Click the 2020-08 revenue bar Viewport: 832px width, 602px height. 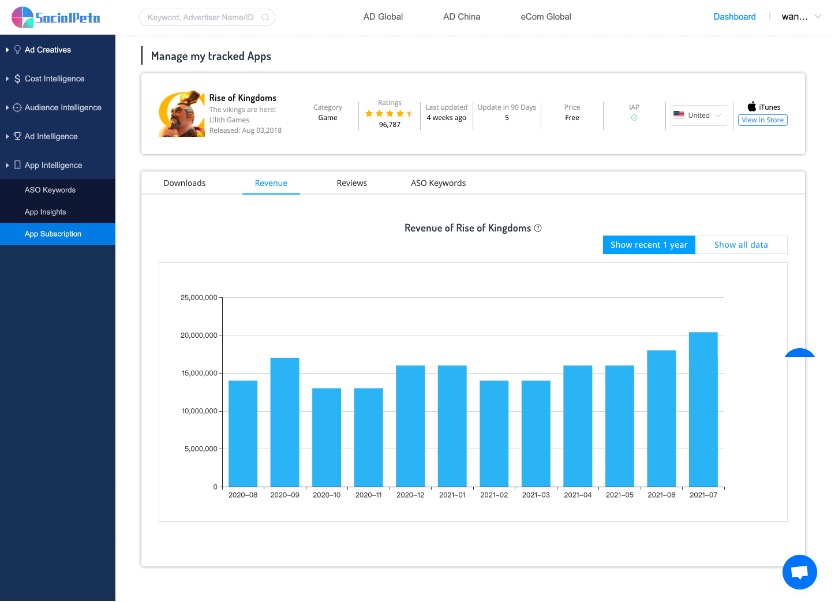click(242, 433)
